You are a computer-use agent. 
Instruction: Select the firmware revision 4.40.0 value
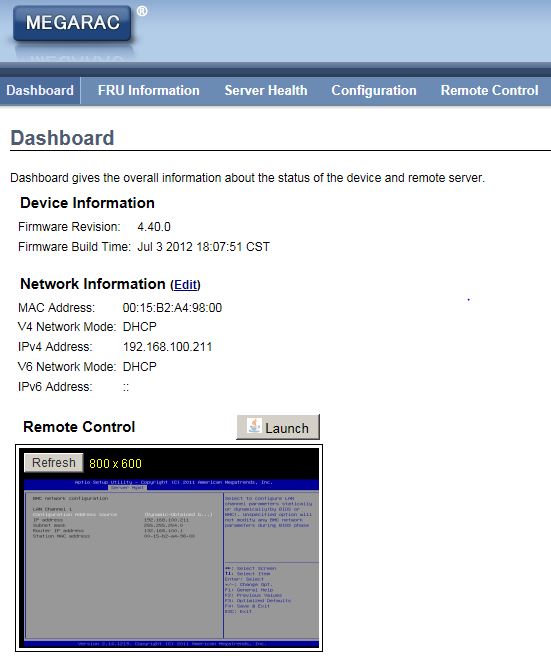tap(154, 227)
